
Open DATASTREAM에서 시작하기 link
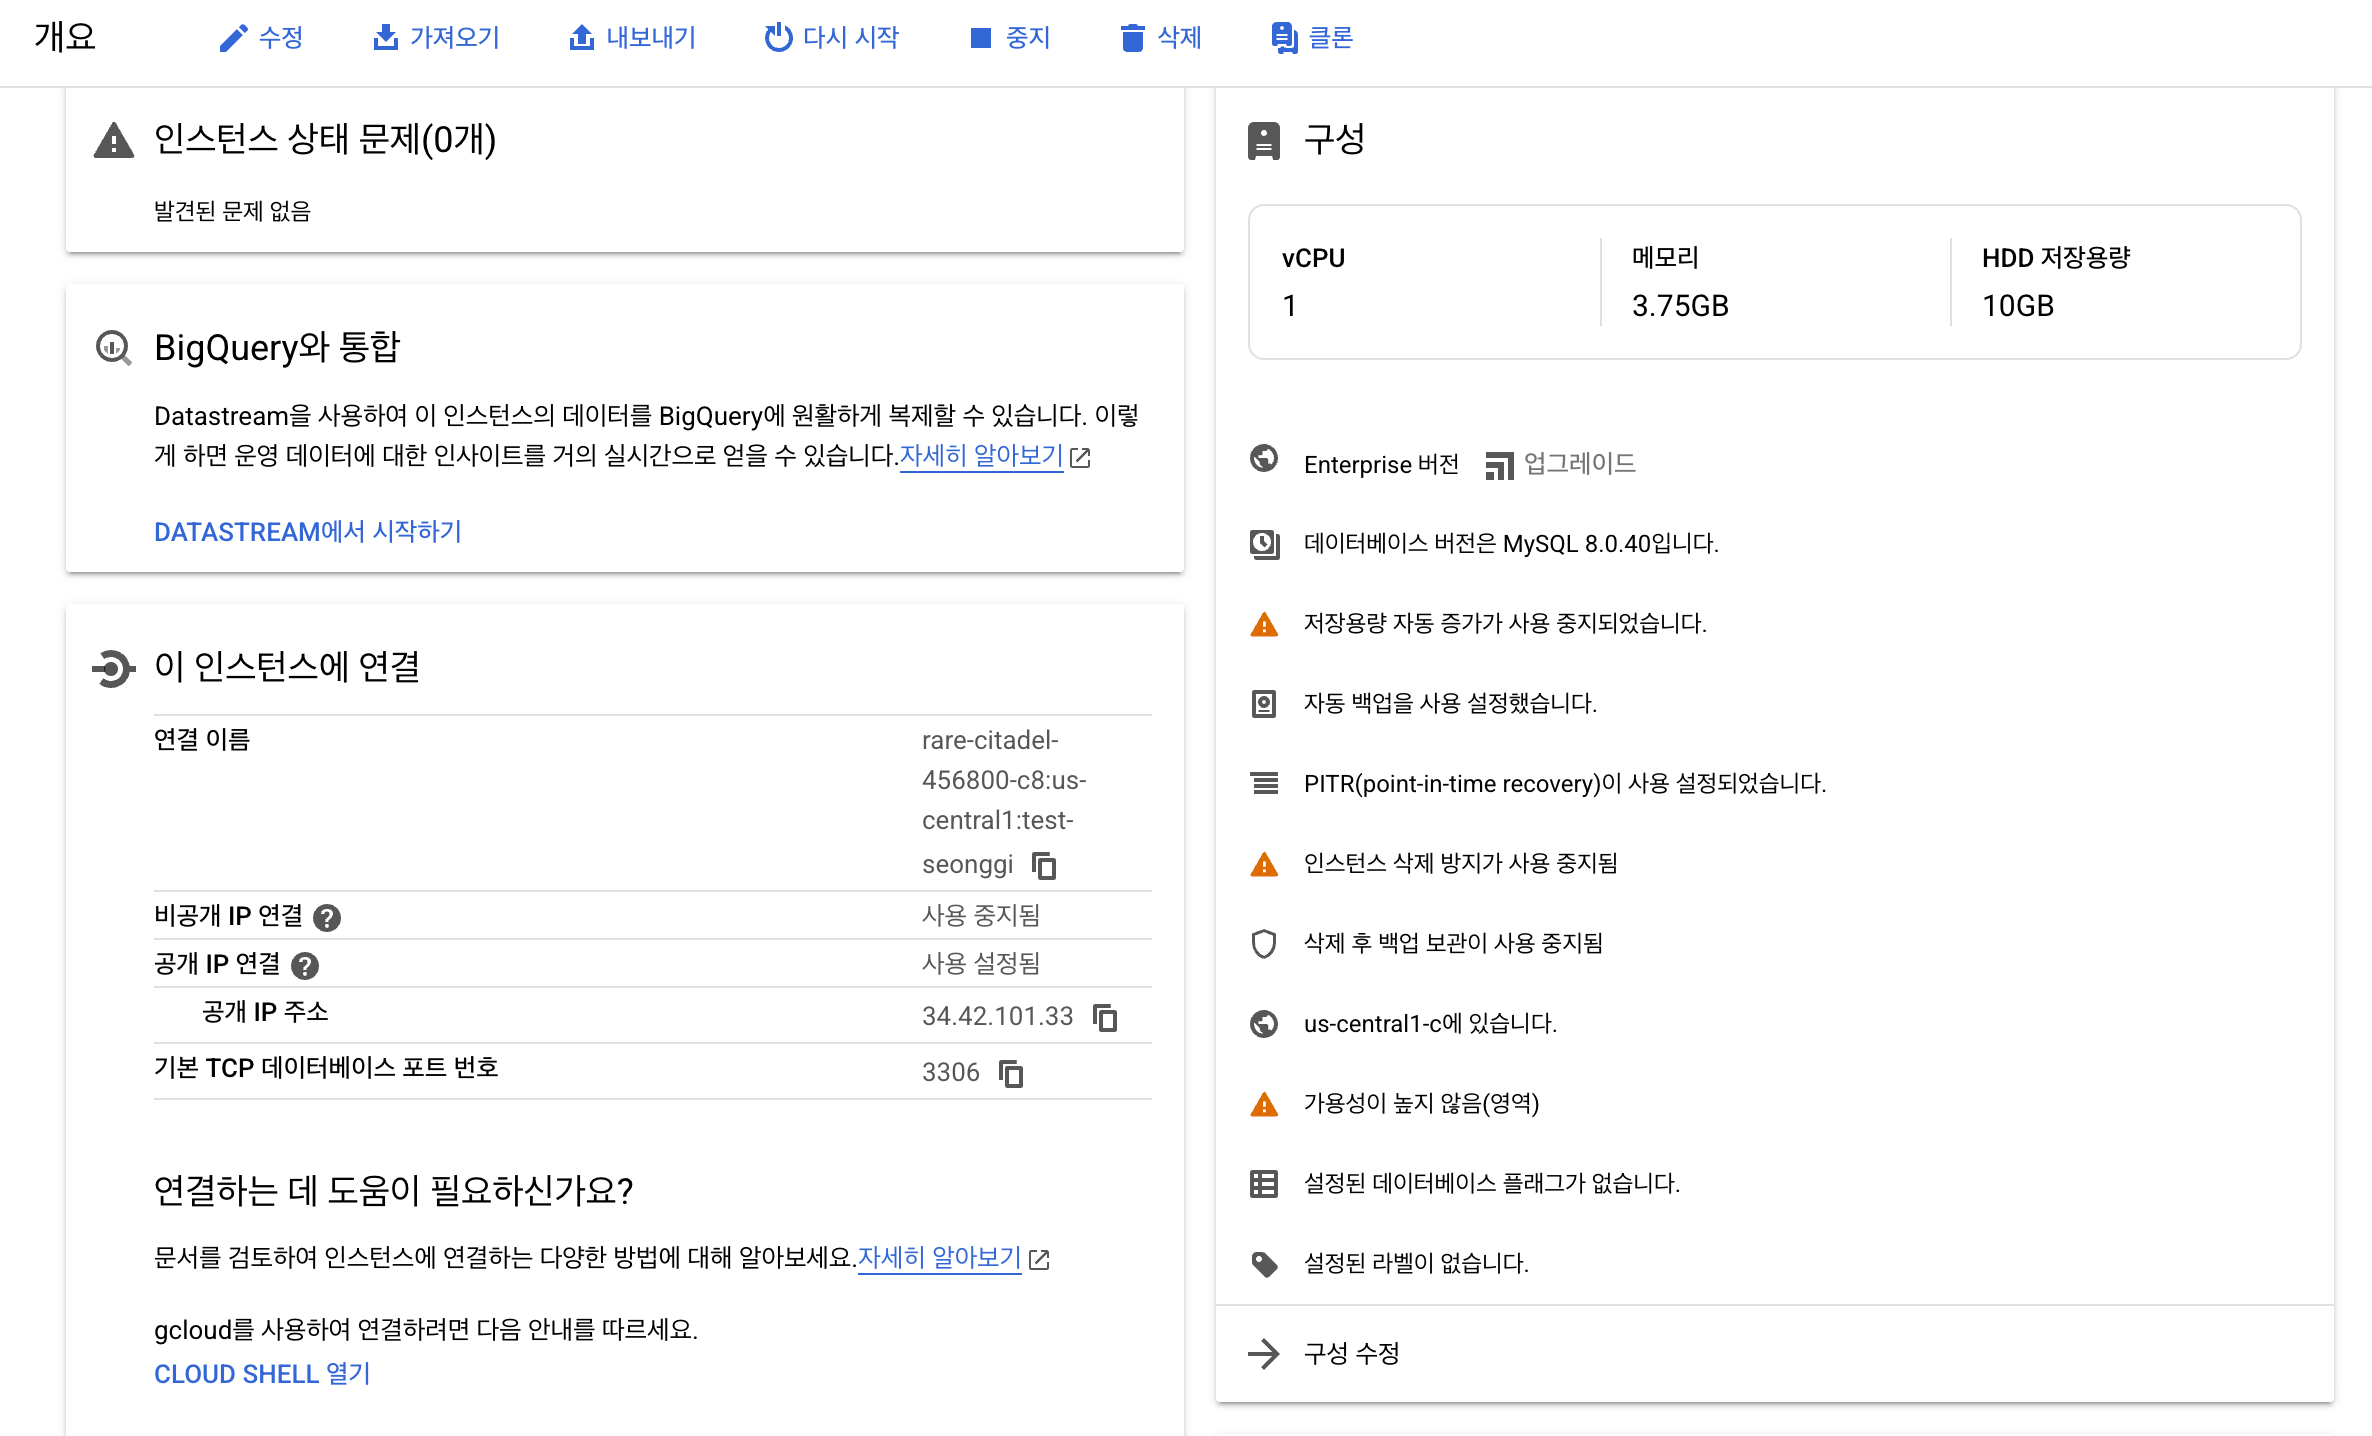[307, 531]
